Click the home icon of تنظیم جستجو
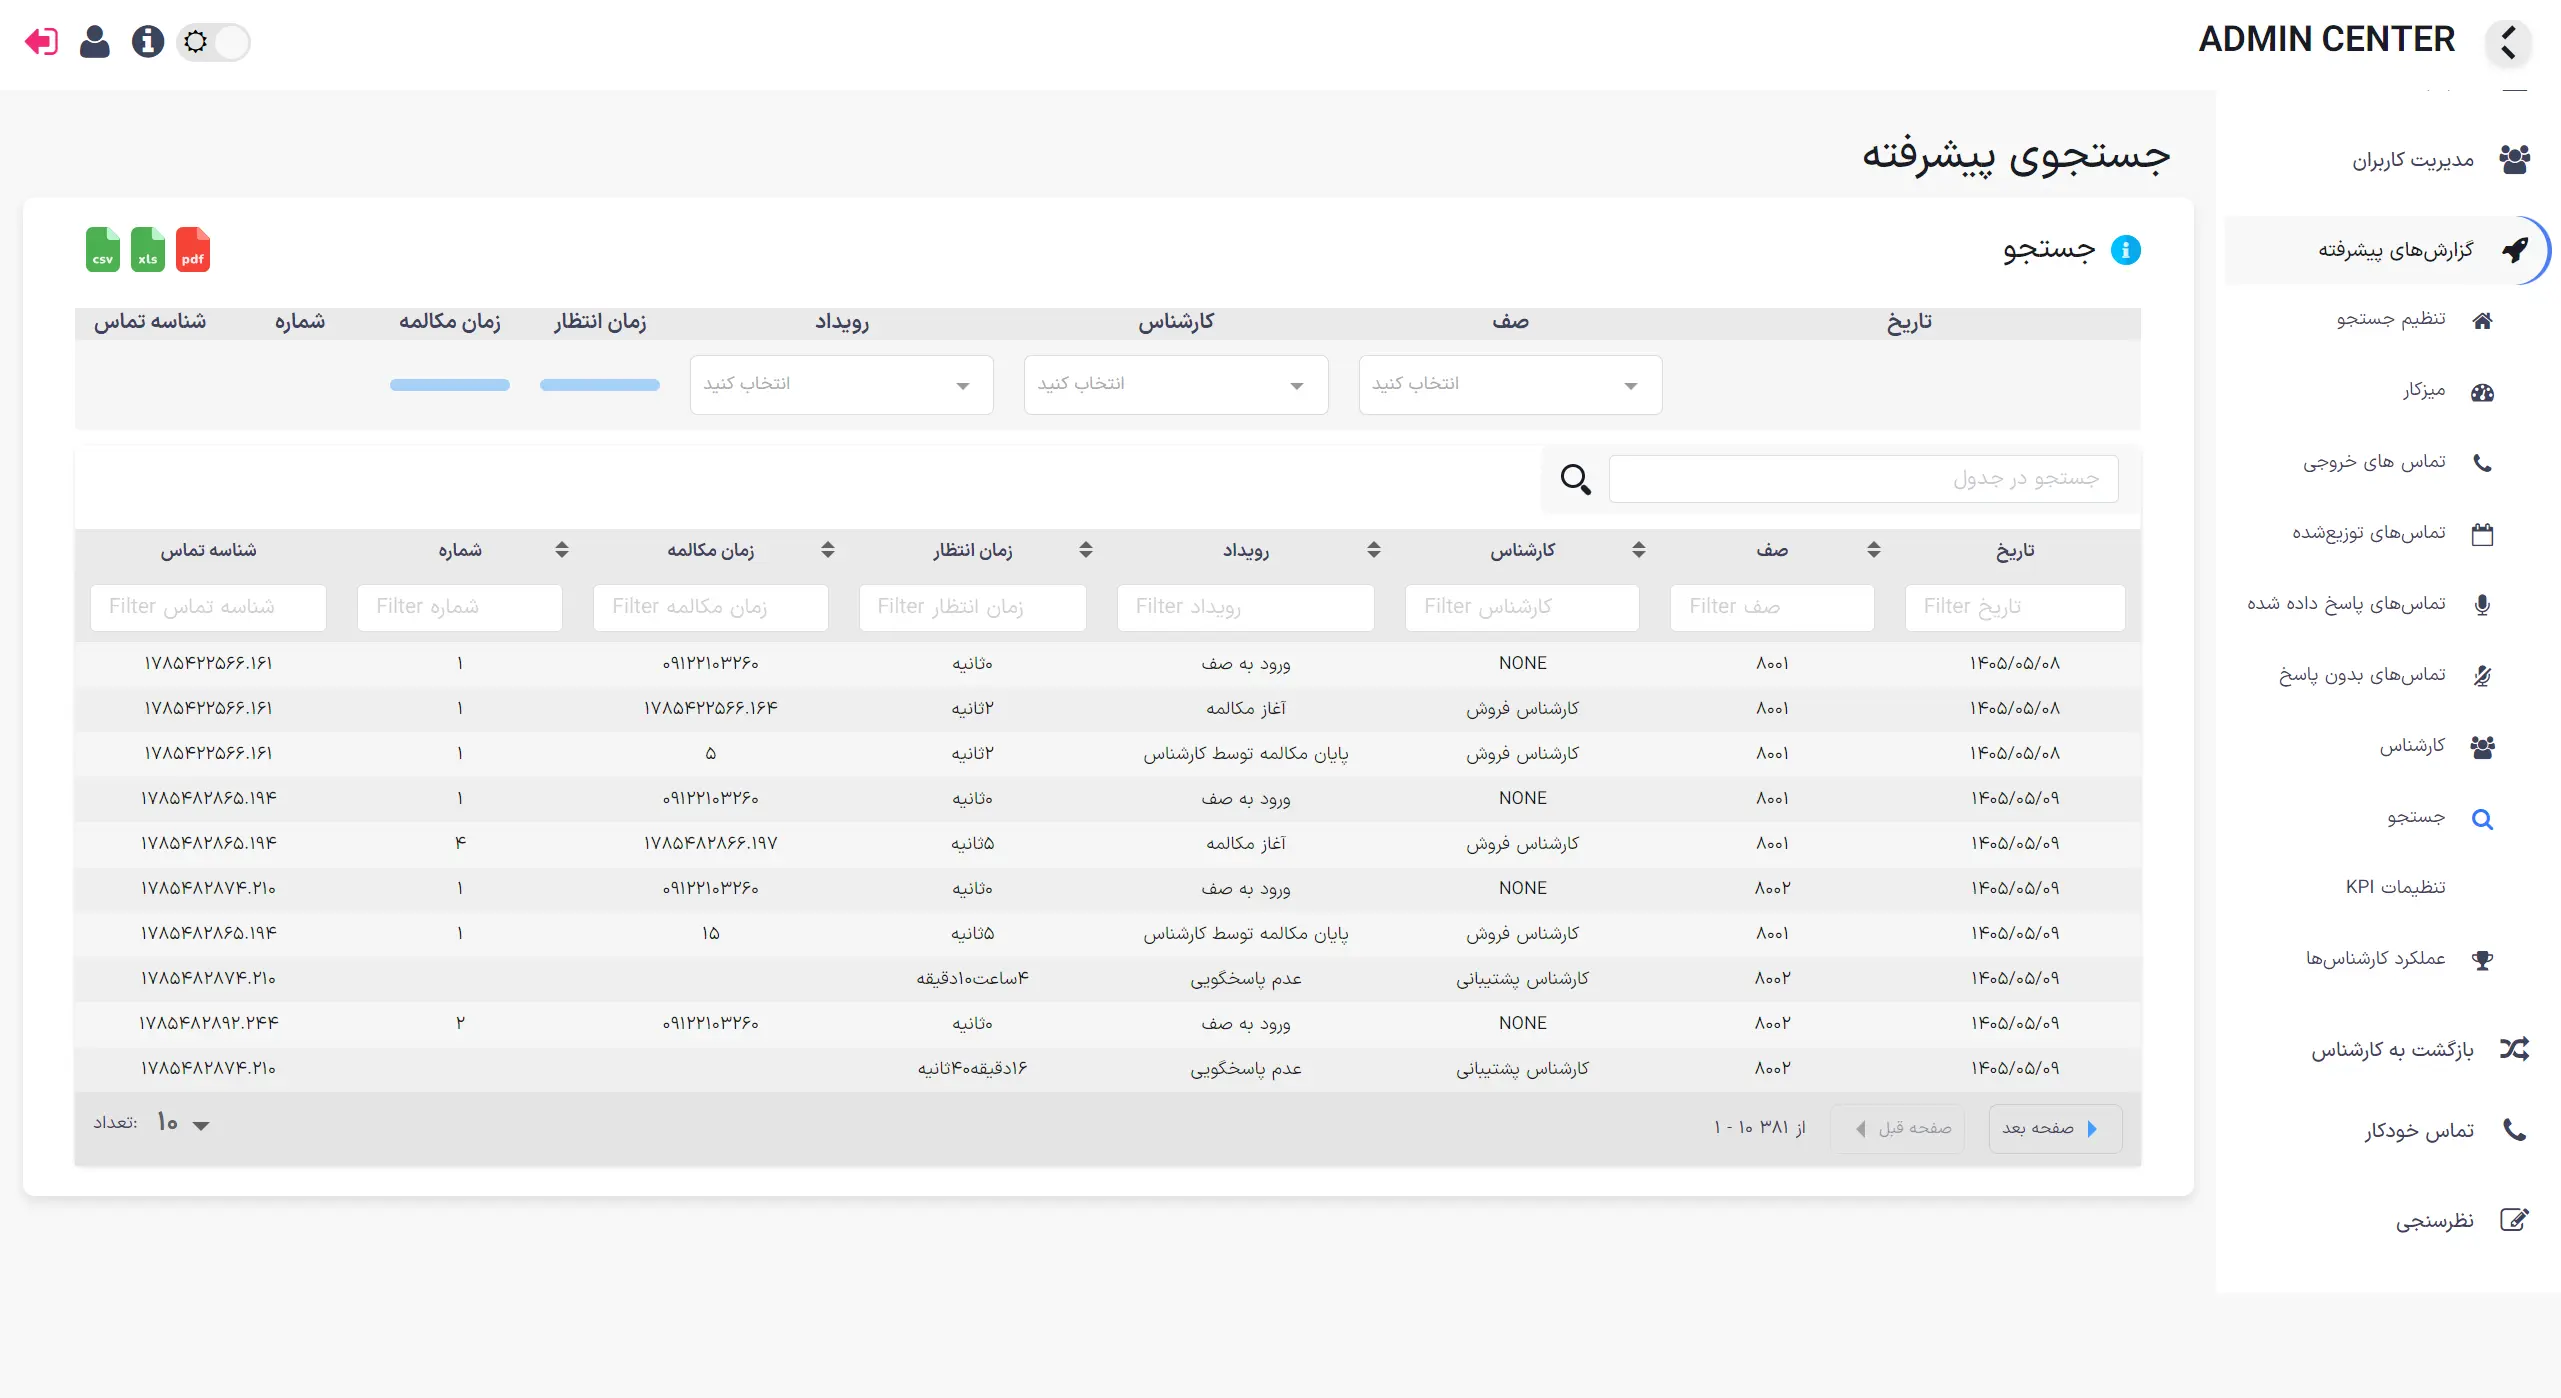Screen dimensions: 2561x1398 point(2482,321)
